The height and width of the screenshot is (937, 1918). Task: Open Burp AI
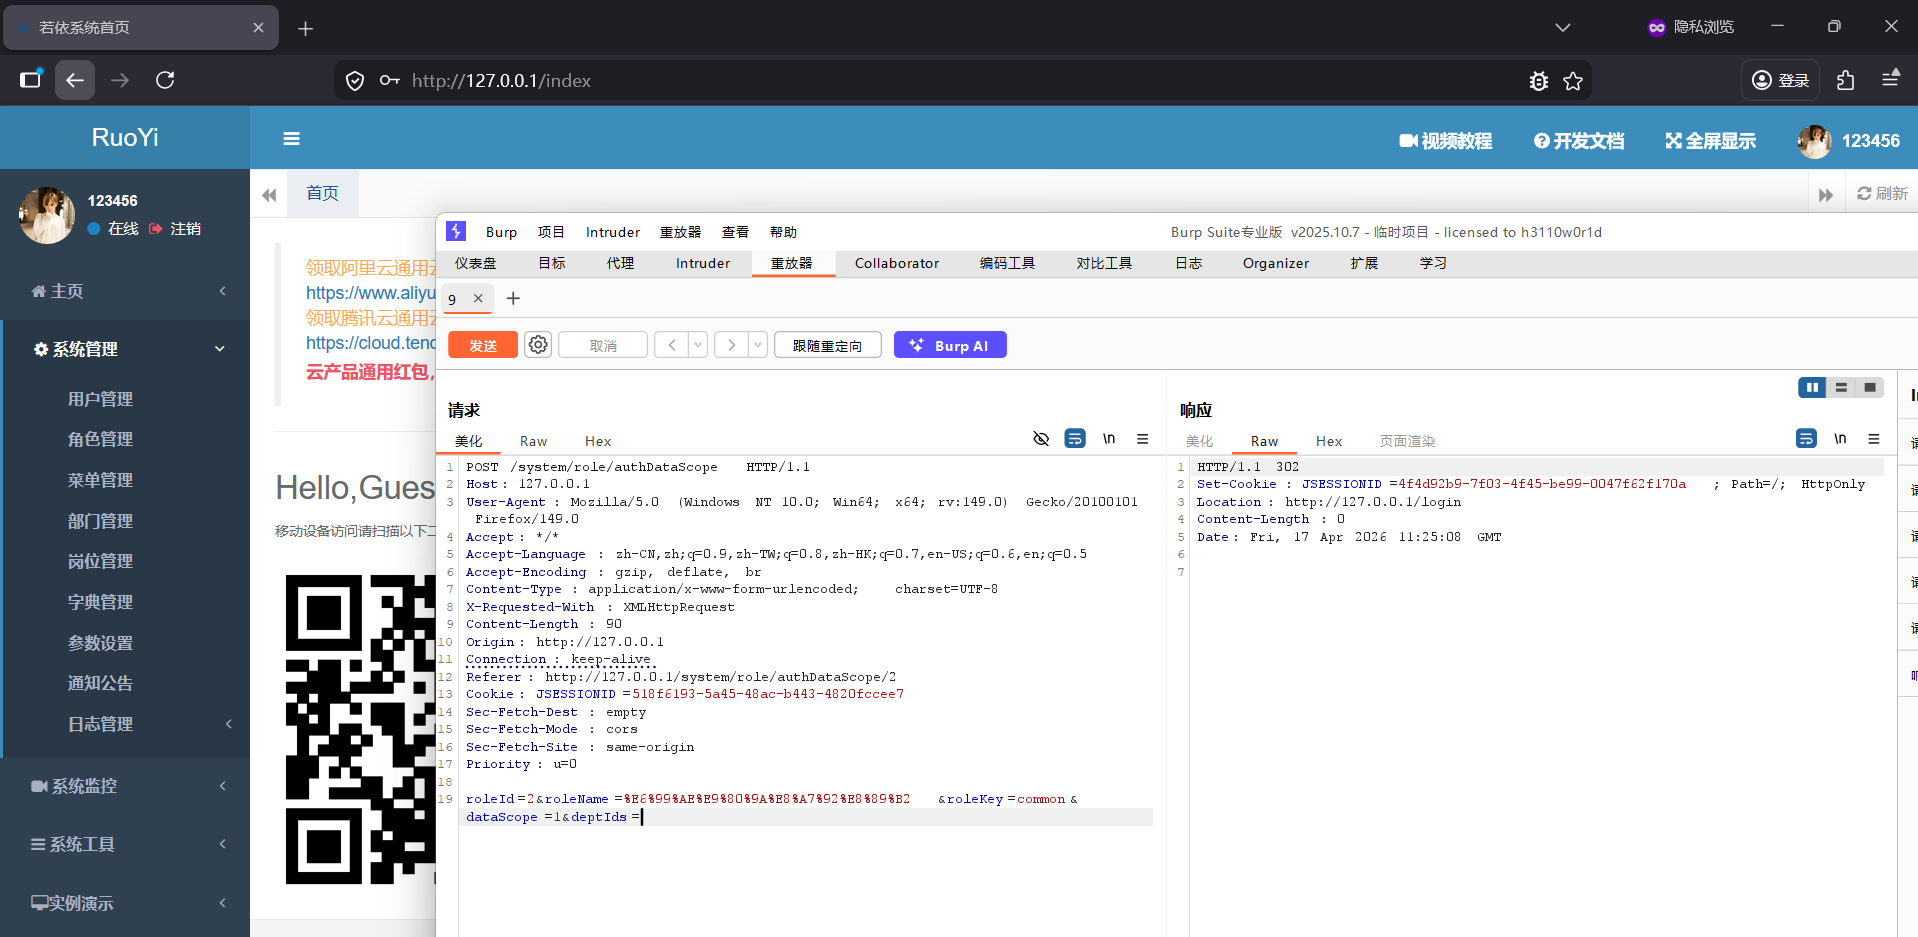950,345
